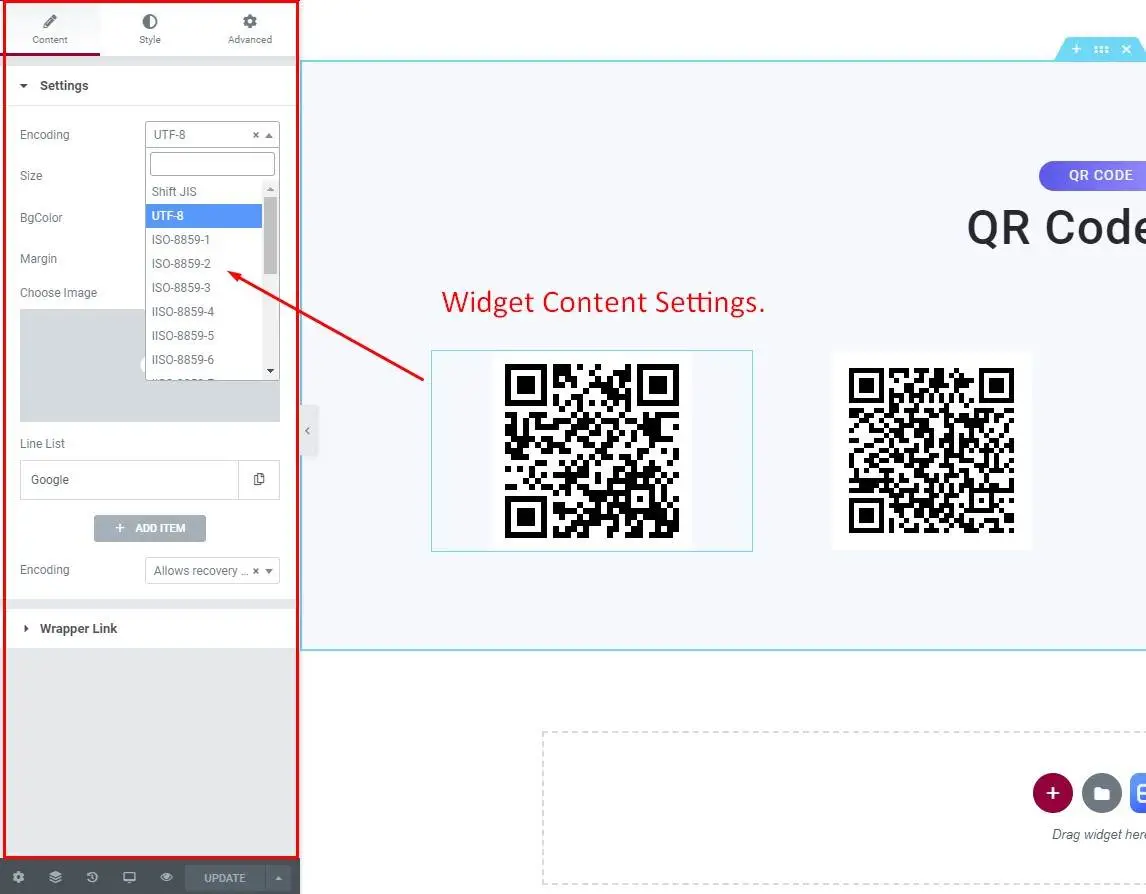Click the Choose Image placeholder area

click(150, 365)
